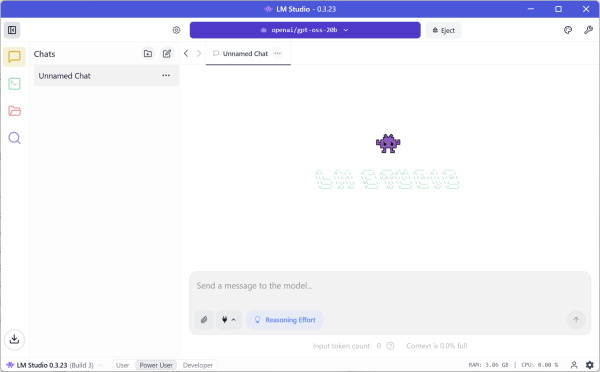Screen dimensions: 600x372
Task: Collapse the sidebar with the panel toggle icon
Action: pos(12,30)
